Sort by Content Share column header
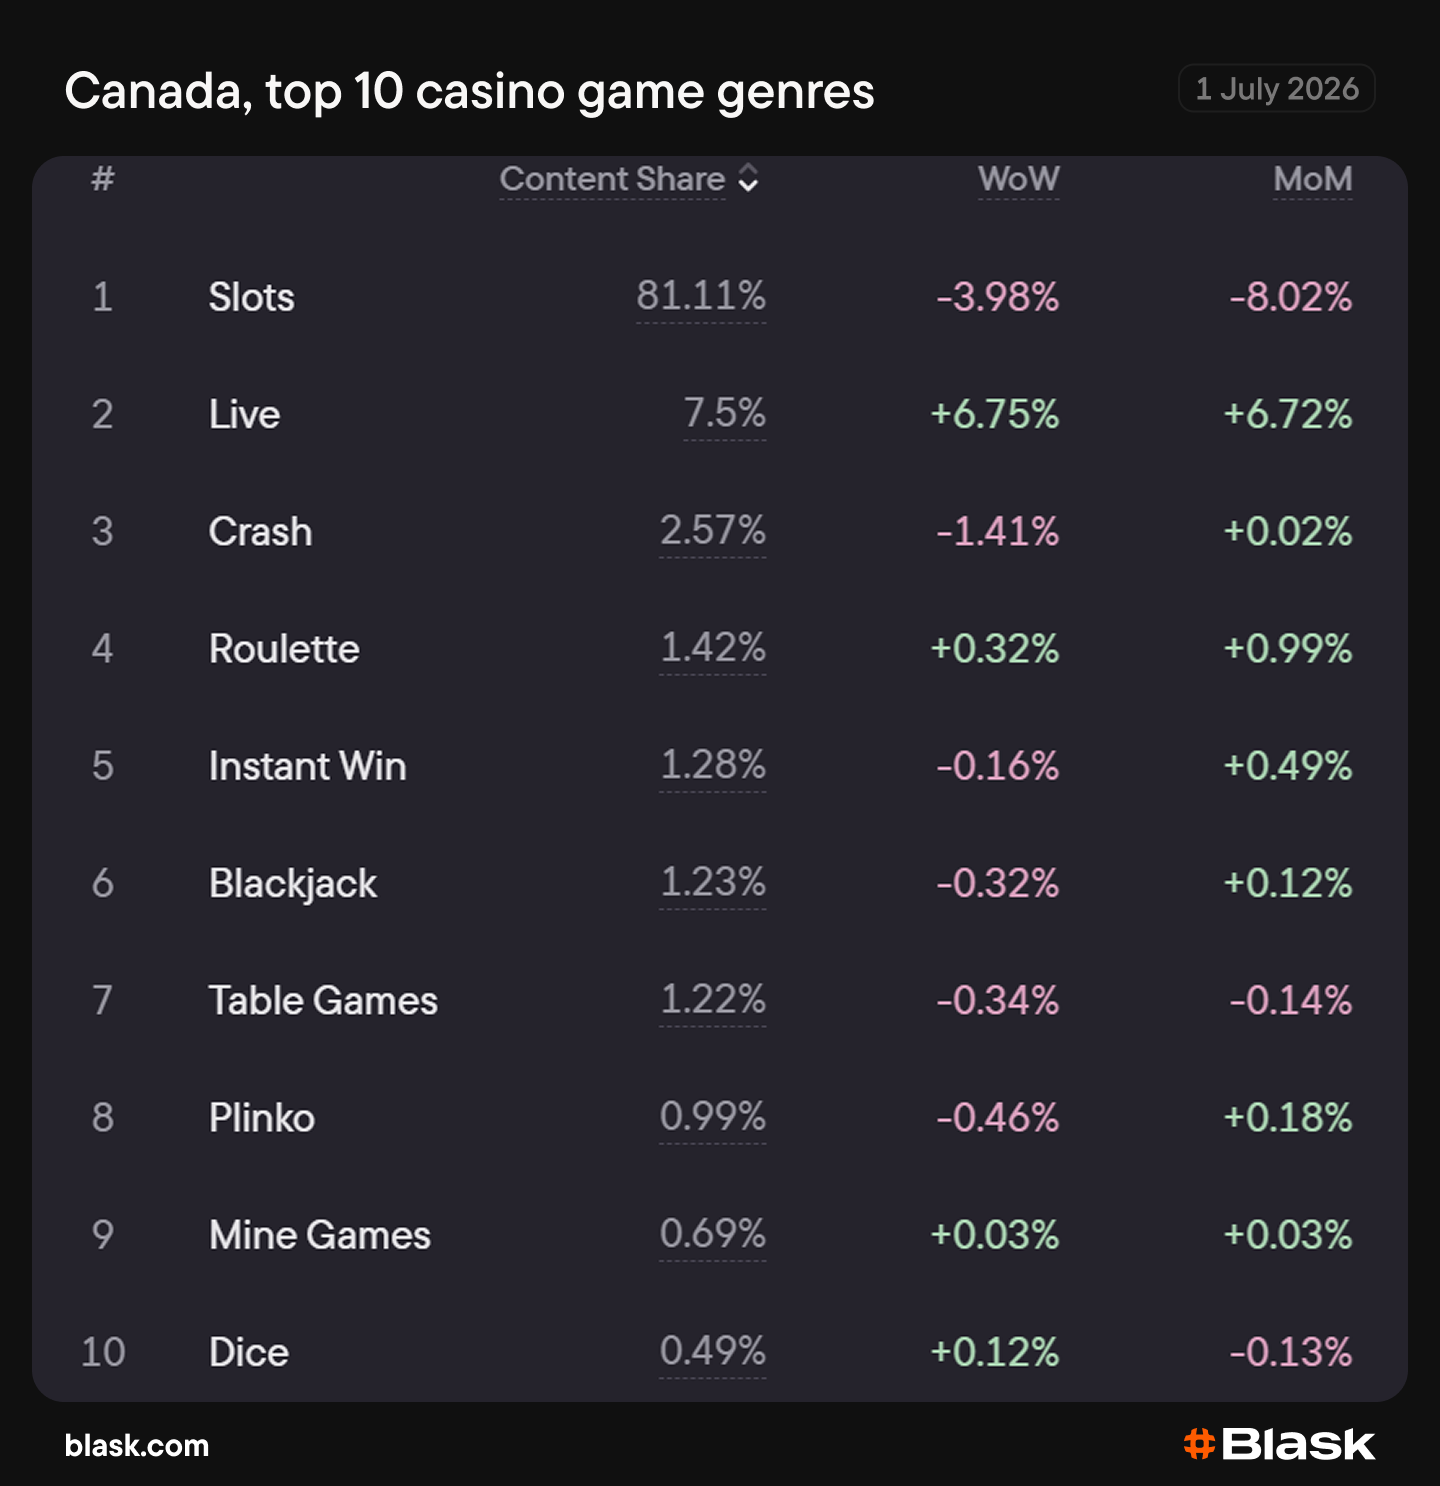1440x1486 pixels. [x=612, y=179]
